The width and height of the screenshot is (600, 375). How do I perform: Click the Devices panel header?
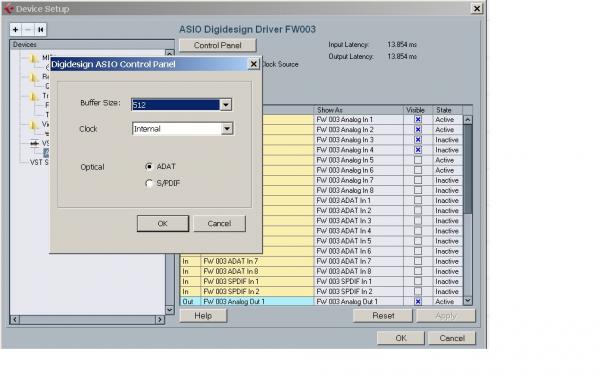coord(92,44)
